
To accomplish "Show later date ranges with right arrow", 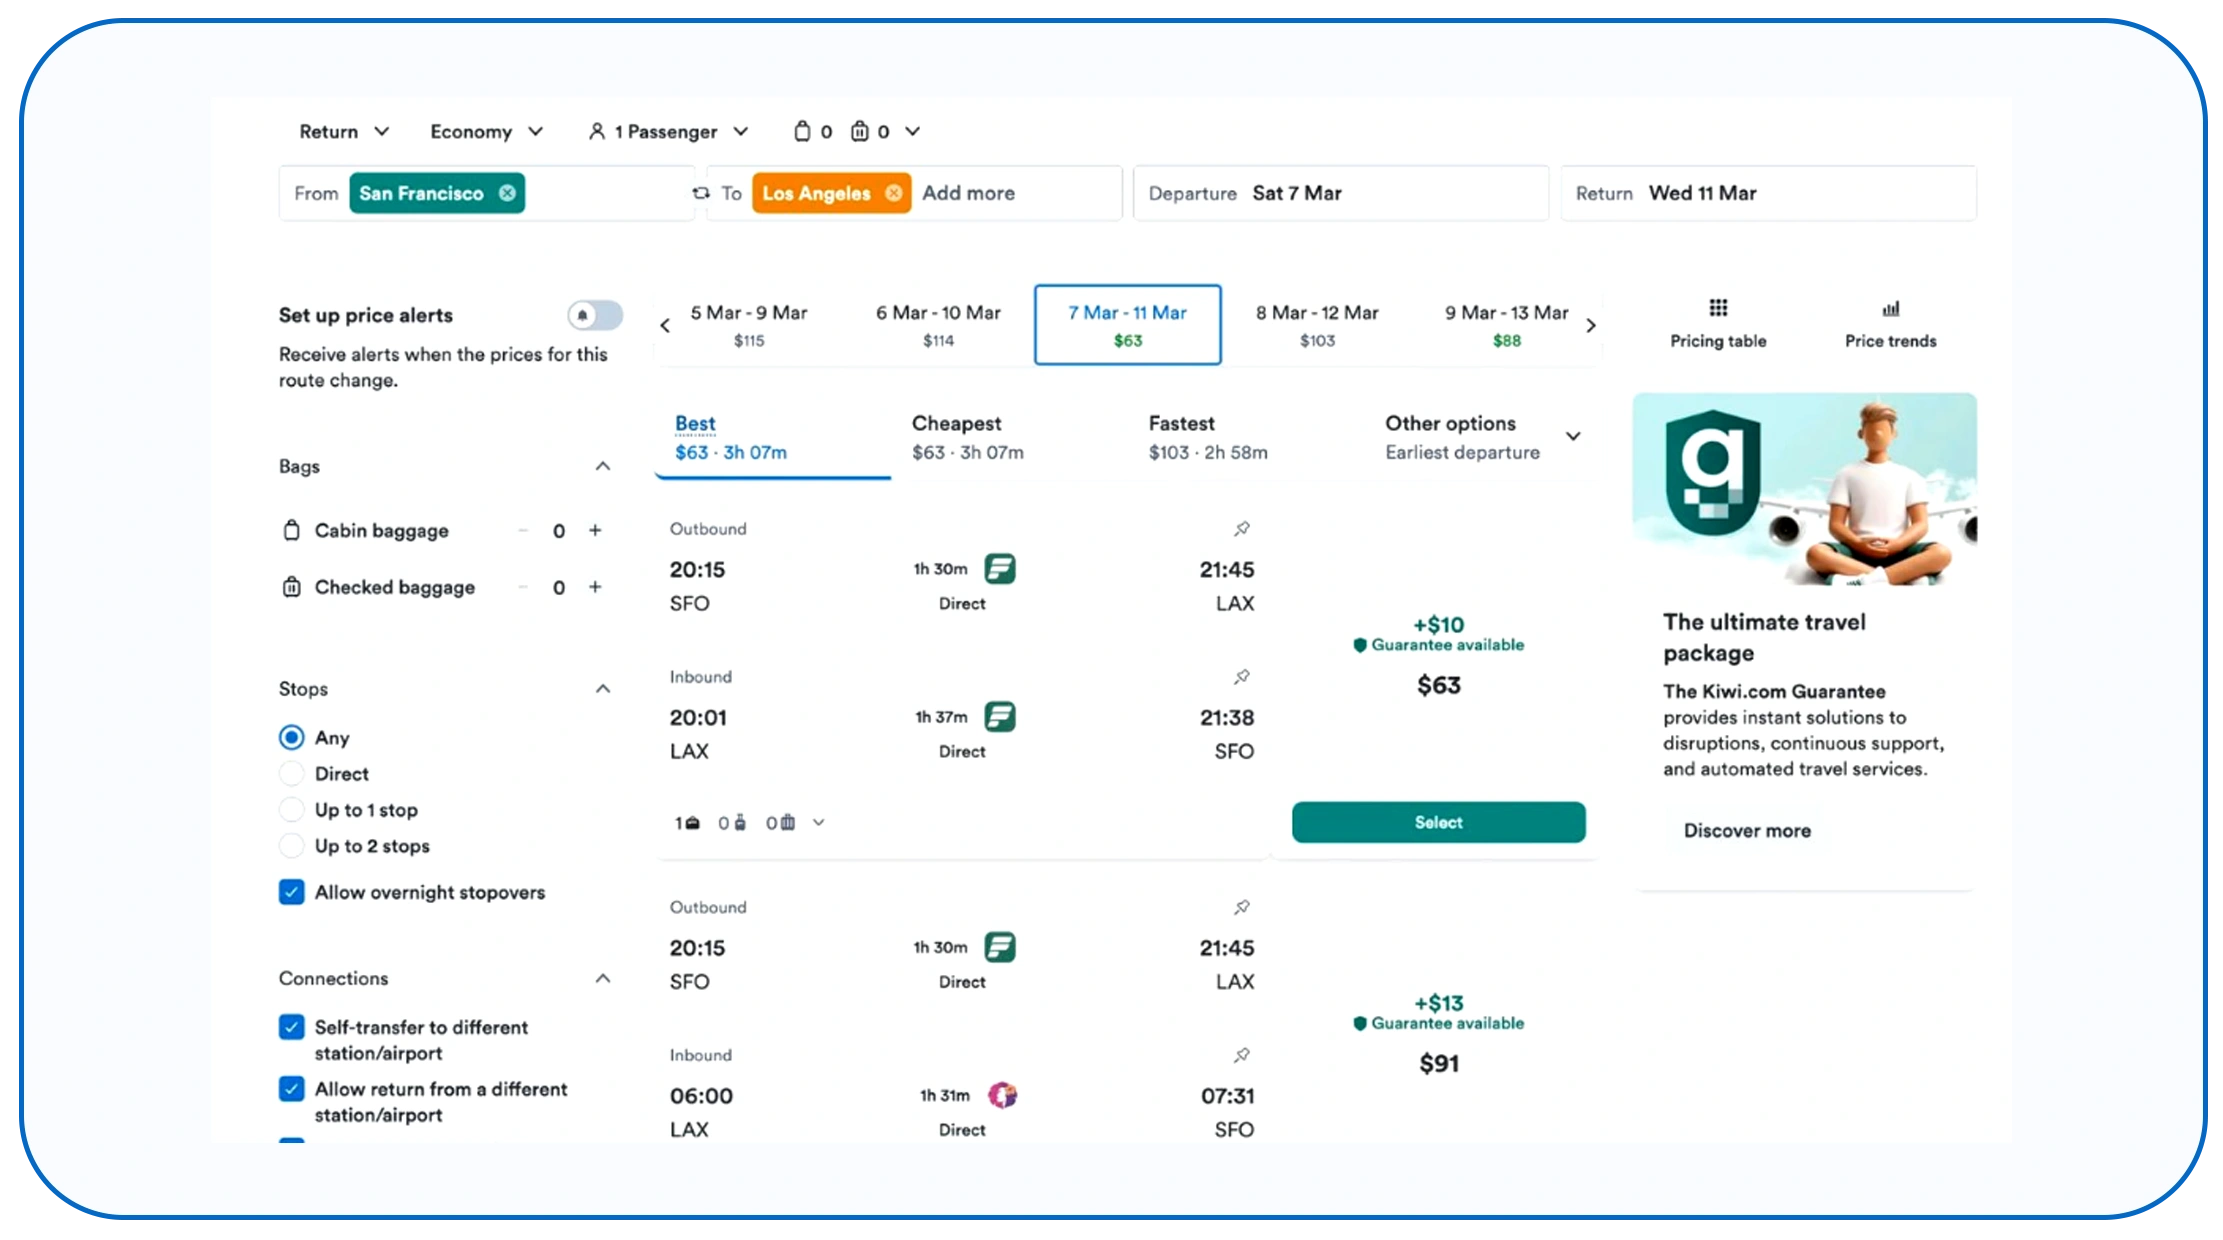I will pyautogui.click(x=1591, y=325).
